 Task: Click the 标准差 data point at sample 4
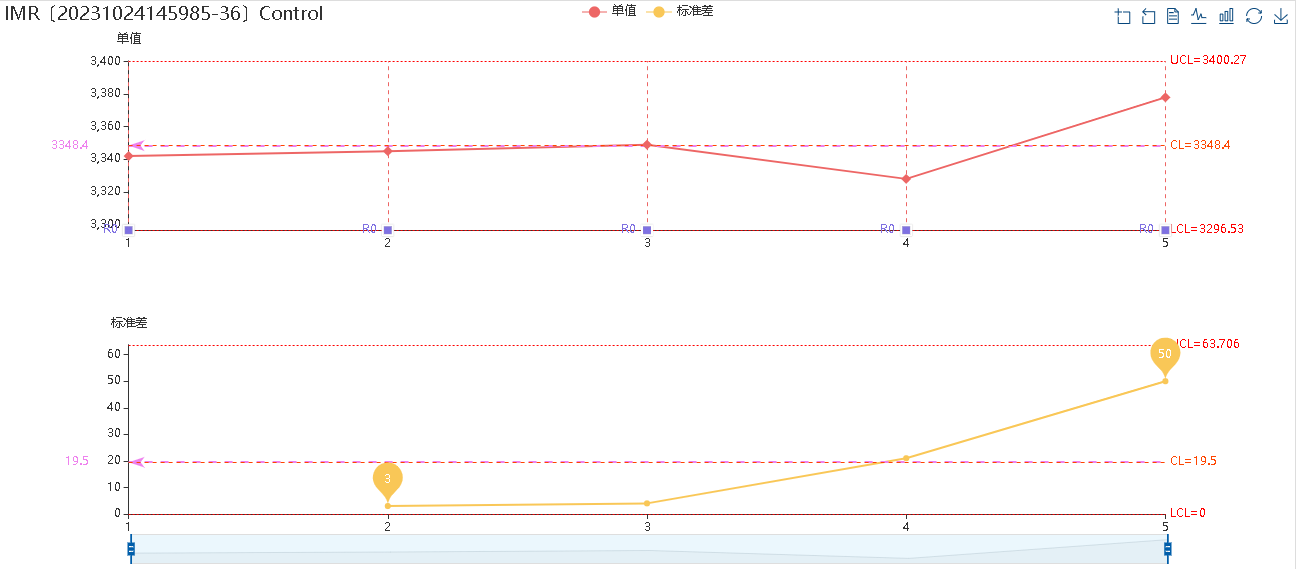click(x=906, y=458)
